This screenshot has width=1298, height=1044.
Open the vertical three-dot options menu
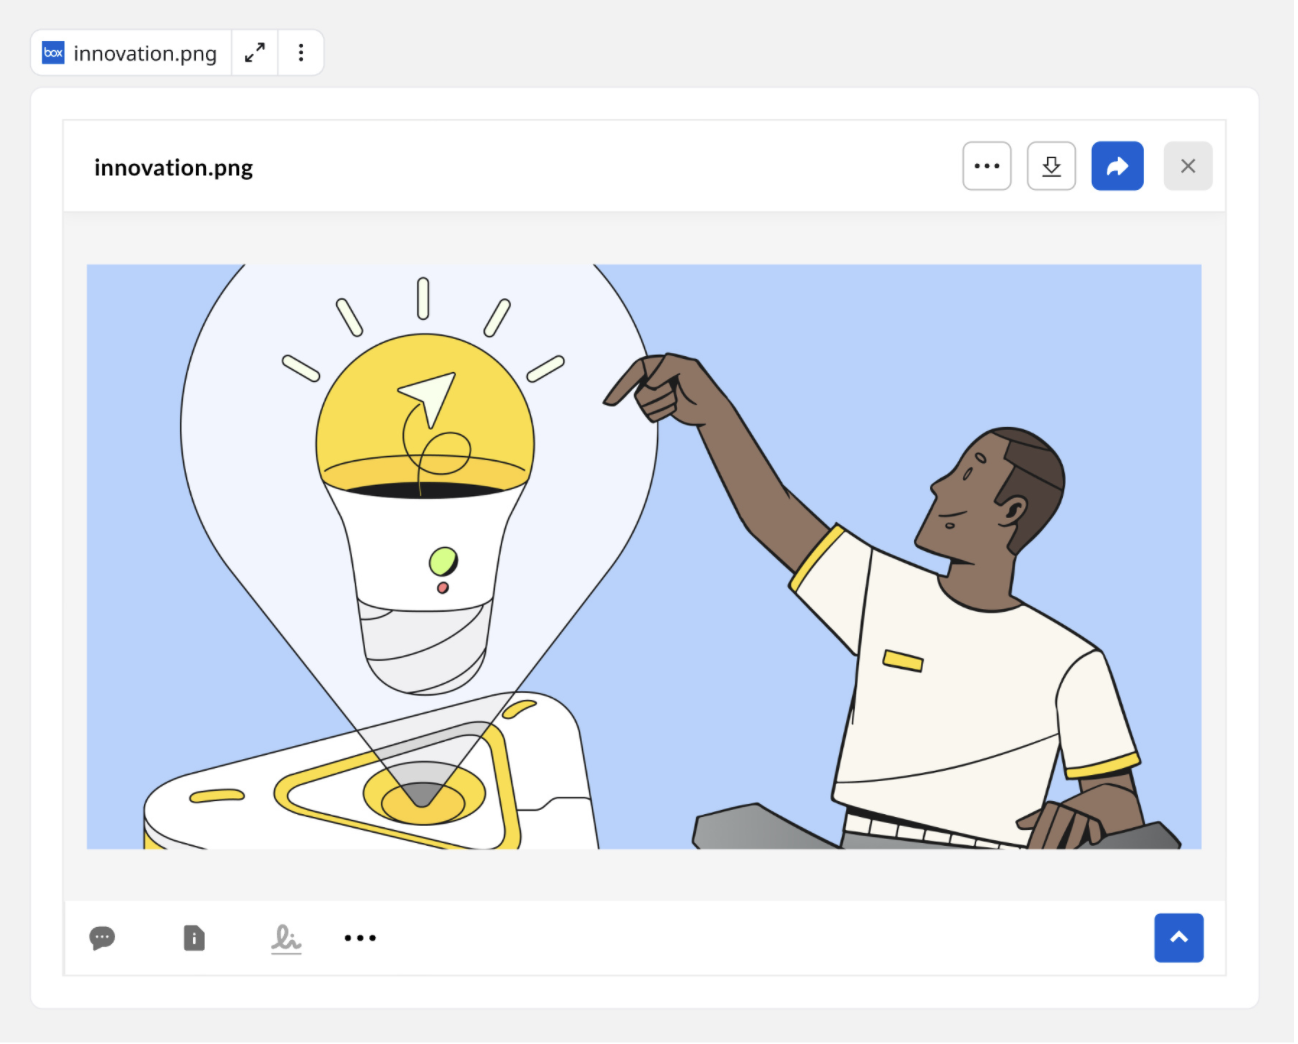click(x=301, y=53)
